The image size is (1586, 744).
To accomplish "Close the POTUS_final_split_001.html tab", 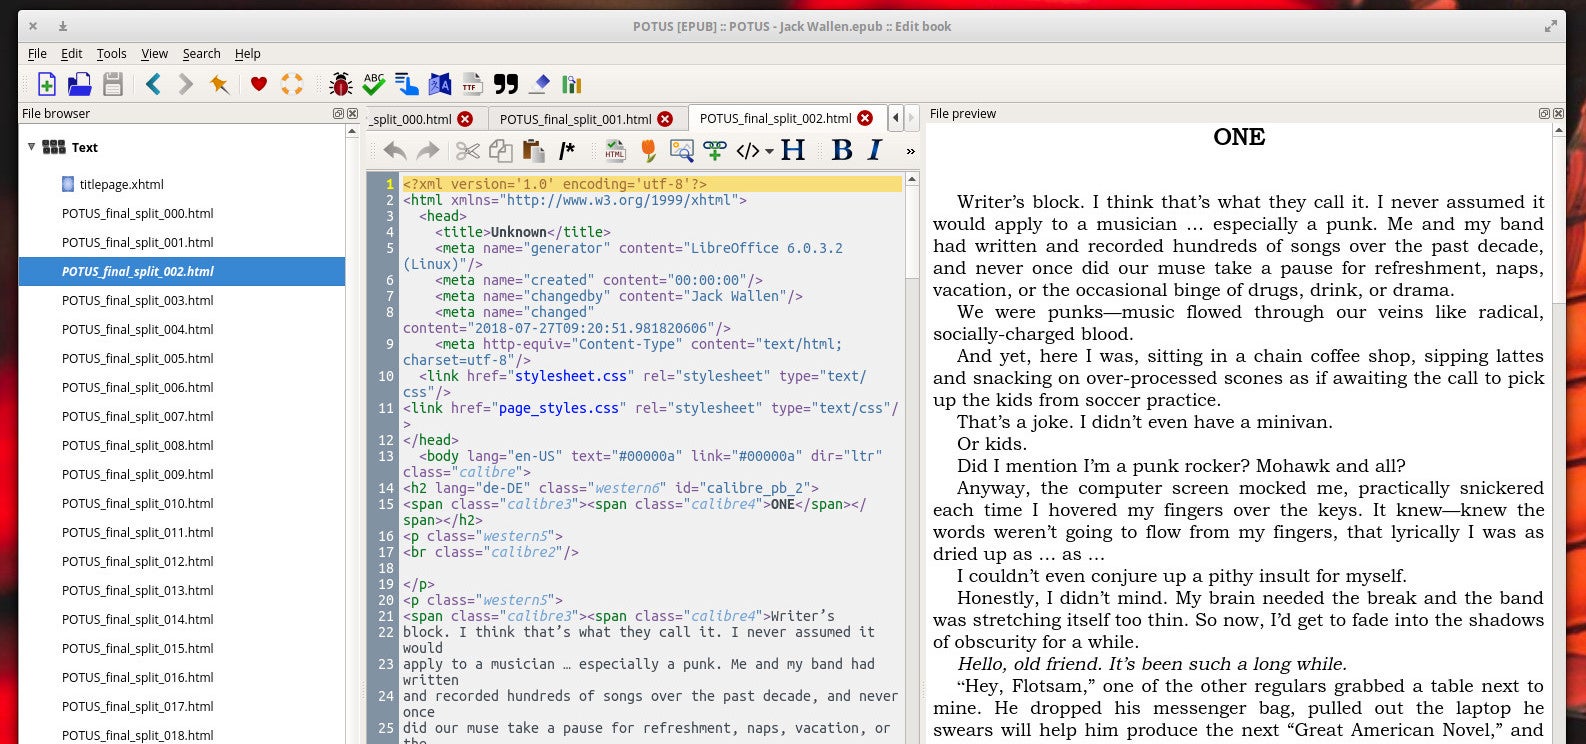I will pos(665,119).
